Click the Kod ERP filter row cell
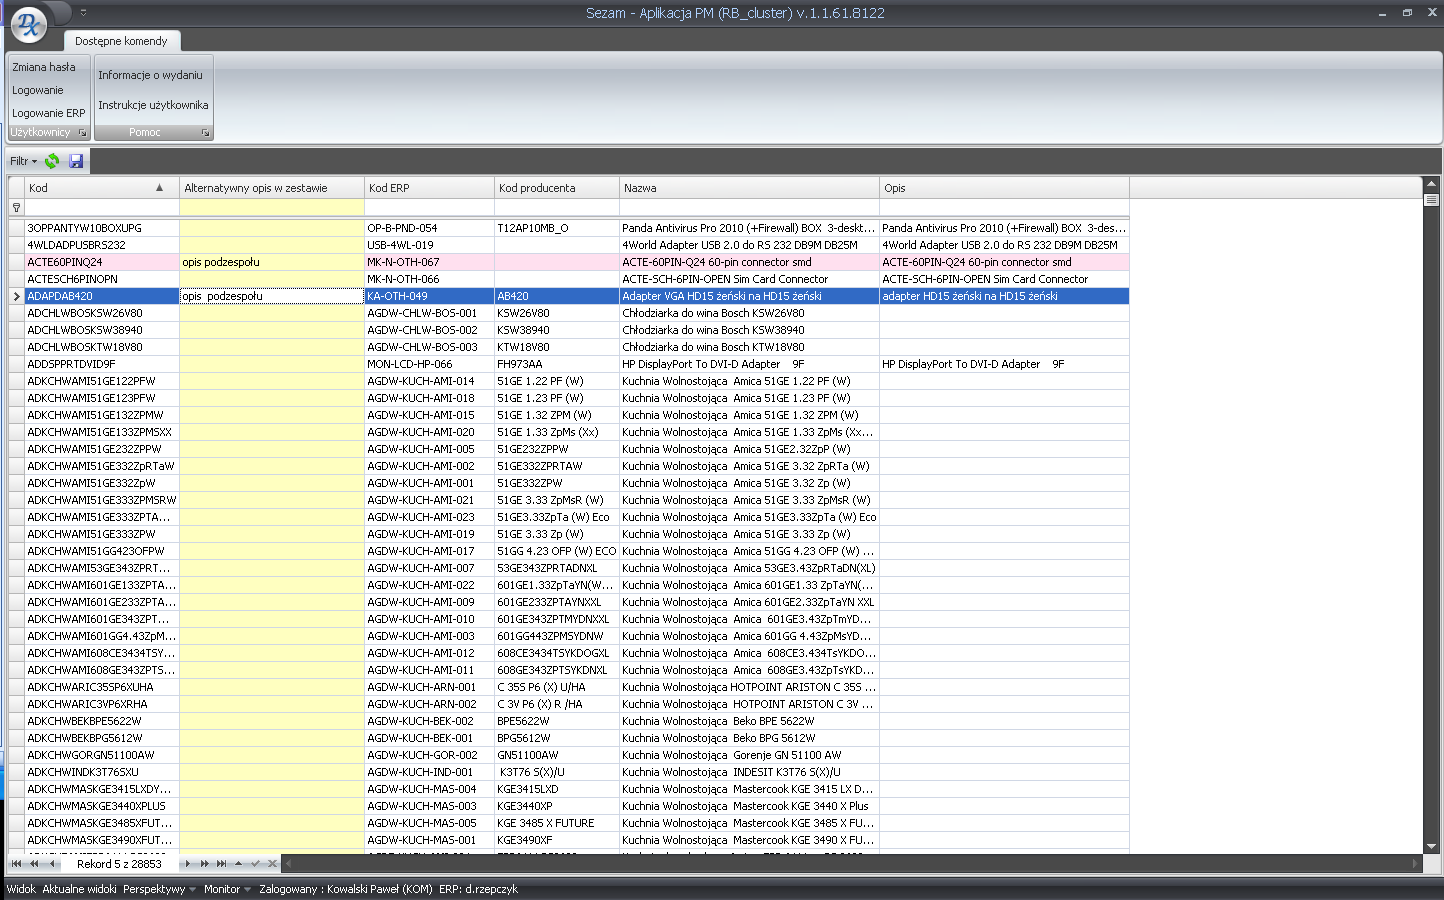This screenshot has height=900, width=1444. tap(429, 208)
